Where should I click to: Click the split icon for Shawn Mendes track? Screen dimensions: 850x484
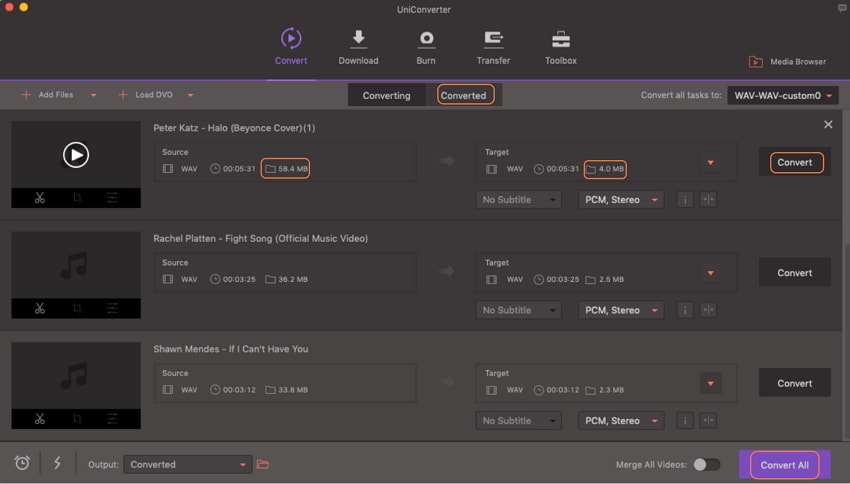(709, 421)
